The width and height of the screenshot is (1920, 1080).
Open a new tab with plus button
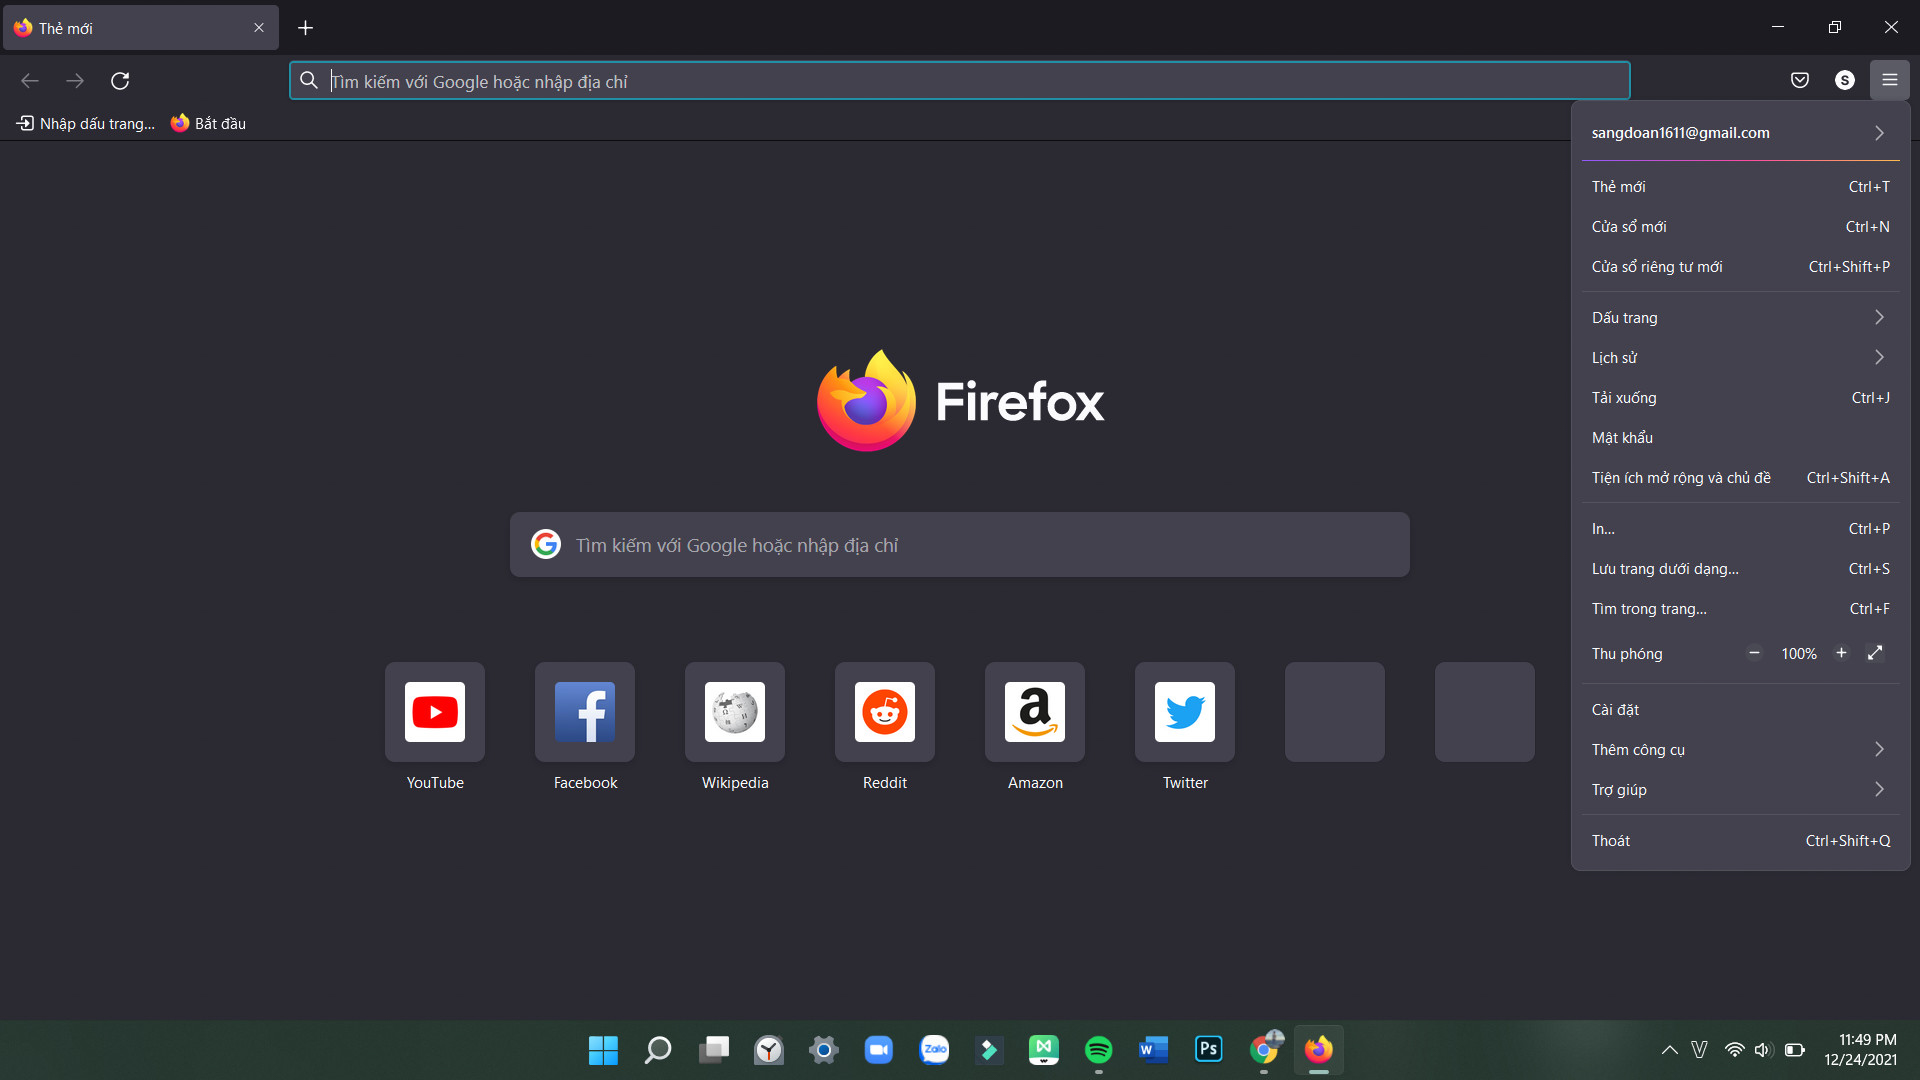pyautogui.click(x=306, y=28)
